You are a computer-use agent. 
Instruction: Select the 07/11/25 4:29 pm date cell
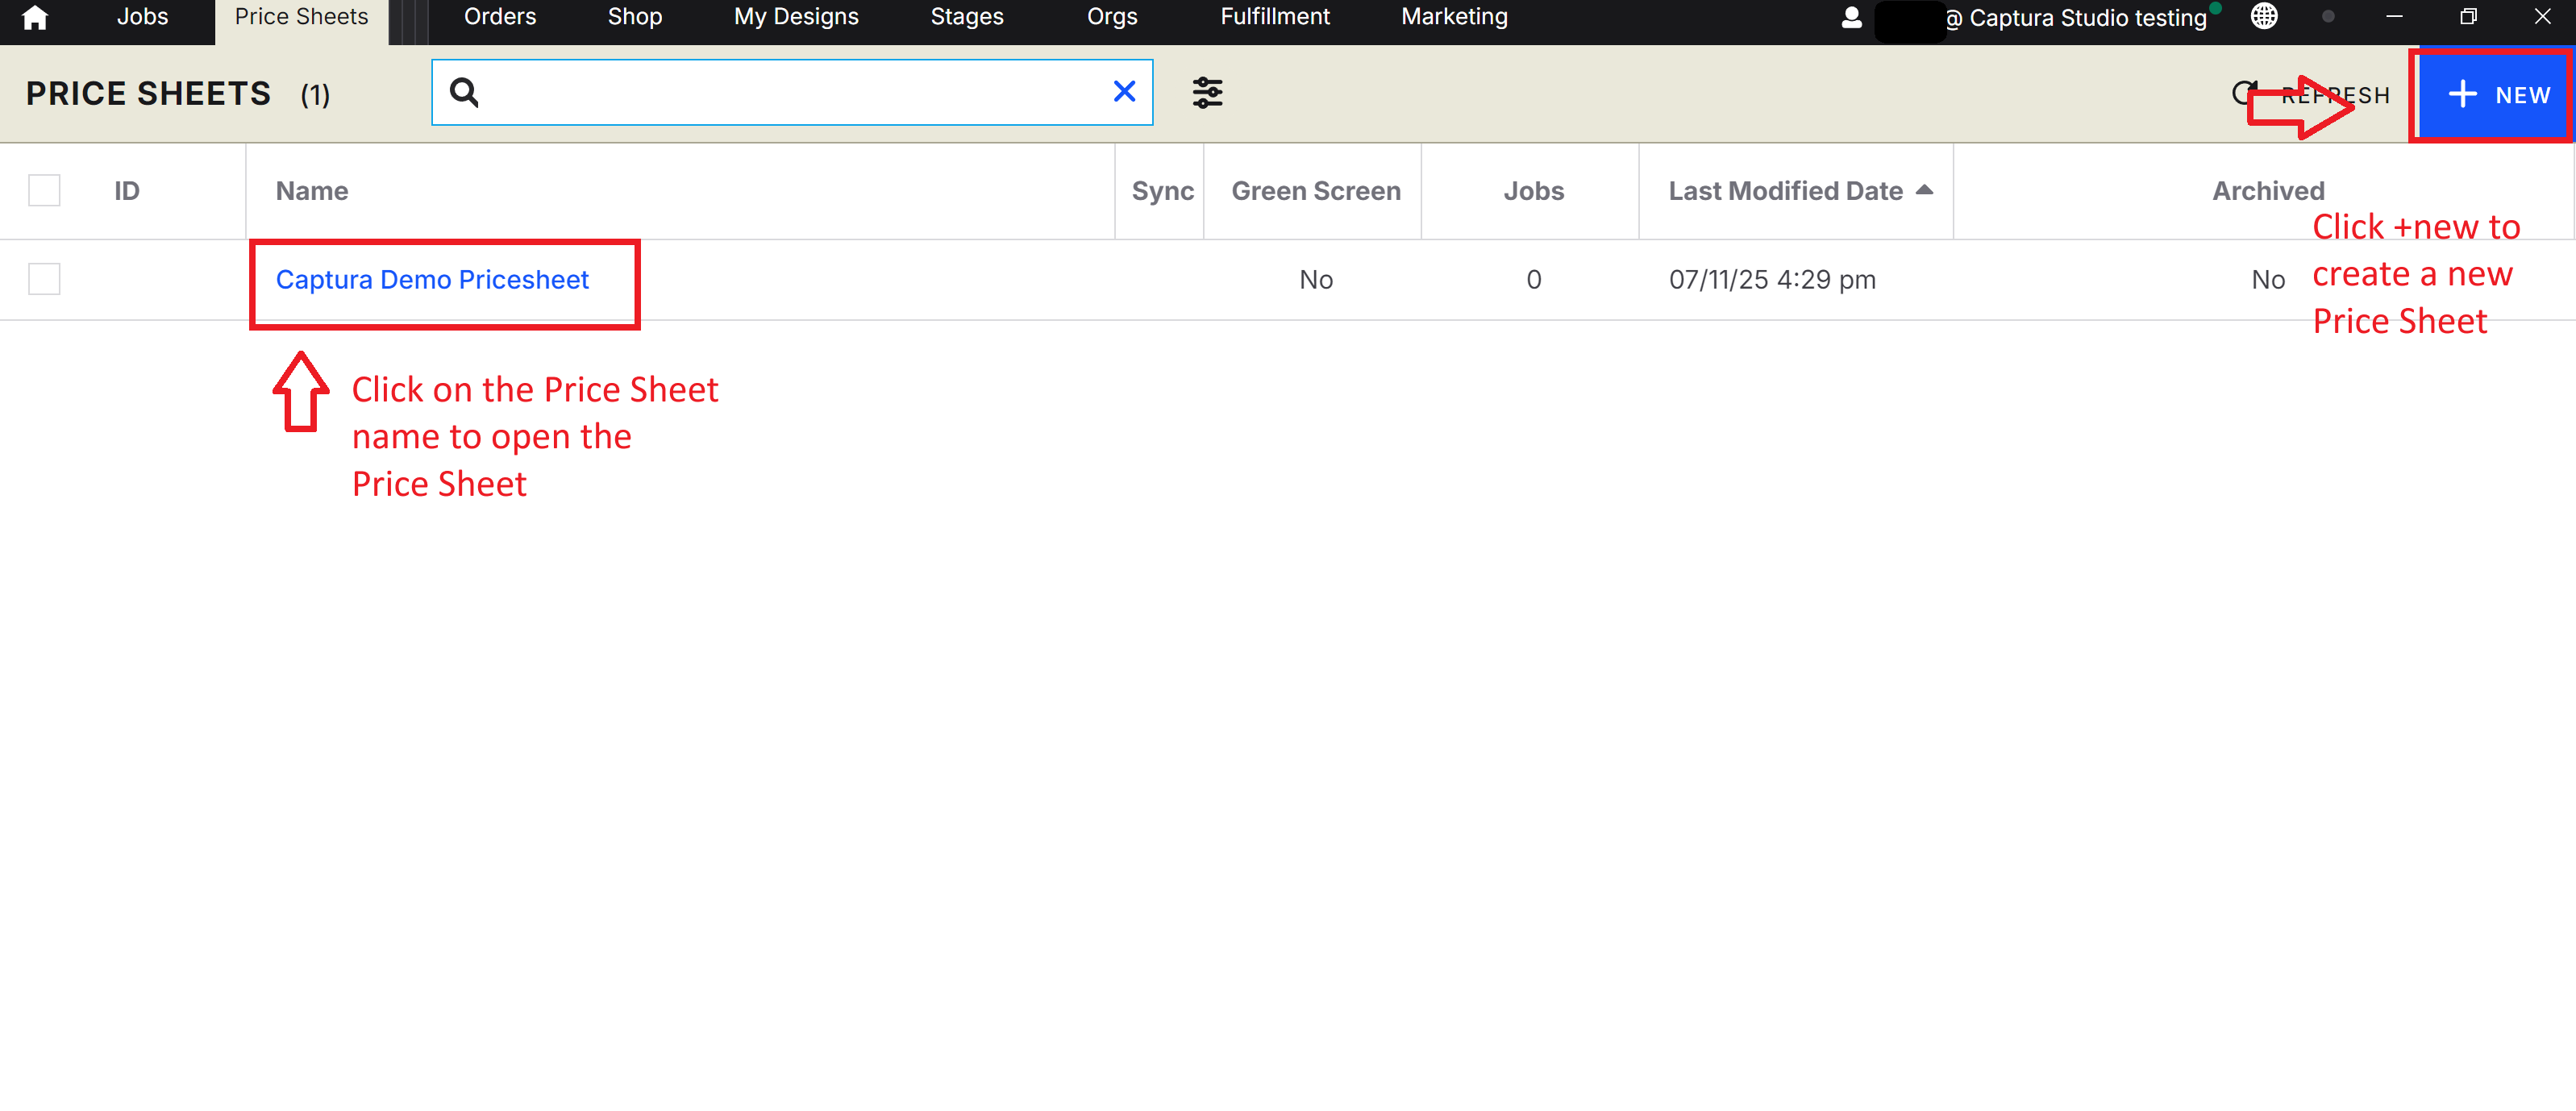click(1772, 280)
